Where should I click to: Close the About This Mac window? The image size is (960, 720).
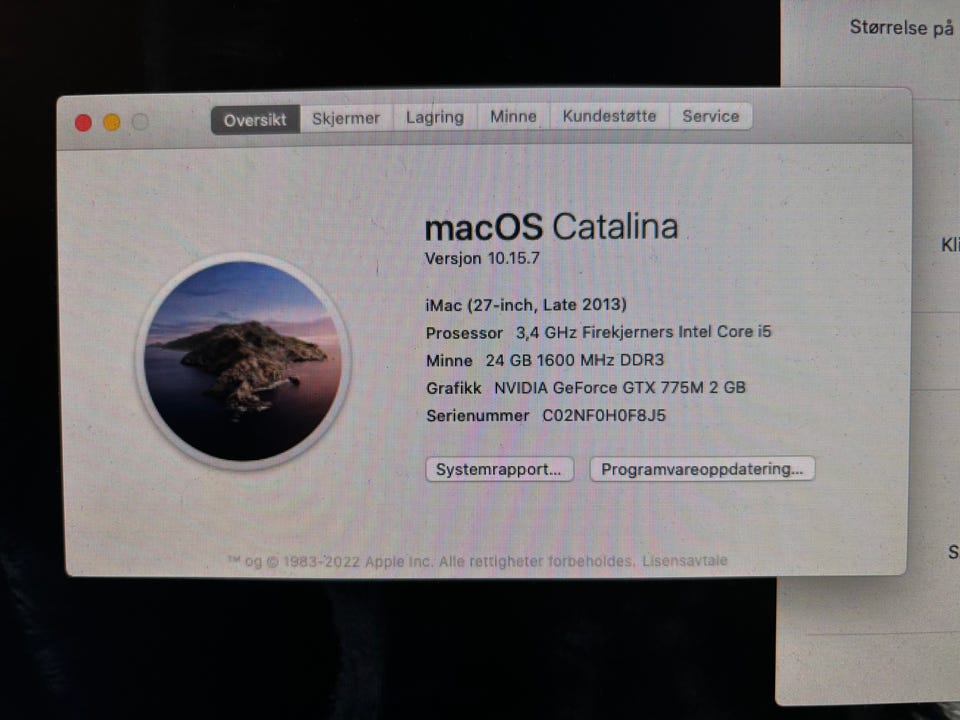[x=83, y=123]
